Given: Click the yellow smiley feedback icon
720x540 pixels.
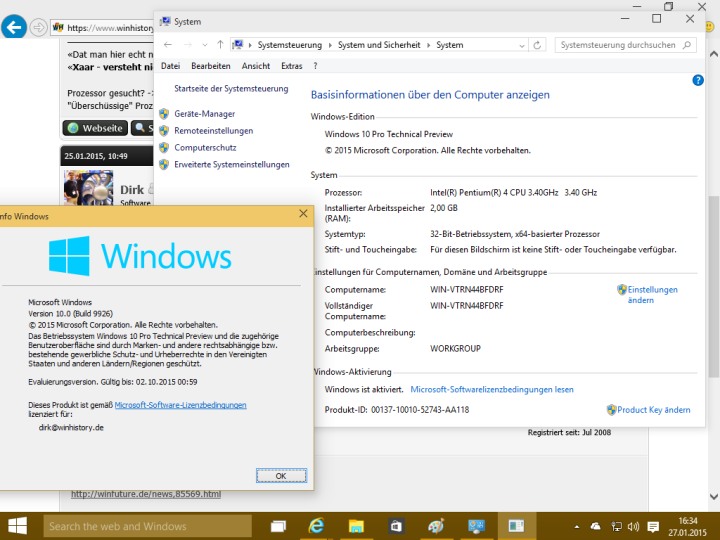Looking at the screenshot, I should [710, 27].
